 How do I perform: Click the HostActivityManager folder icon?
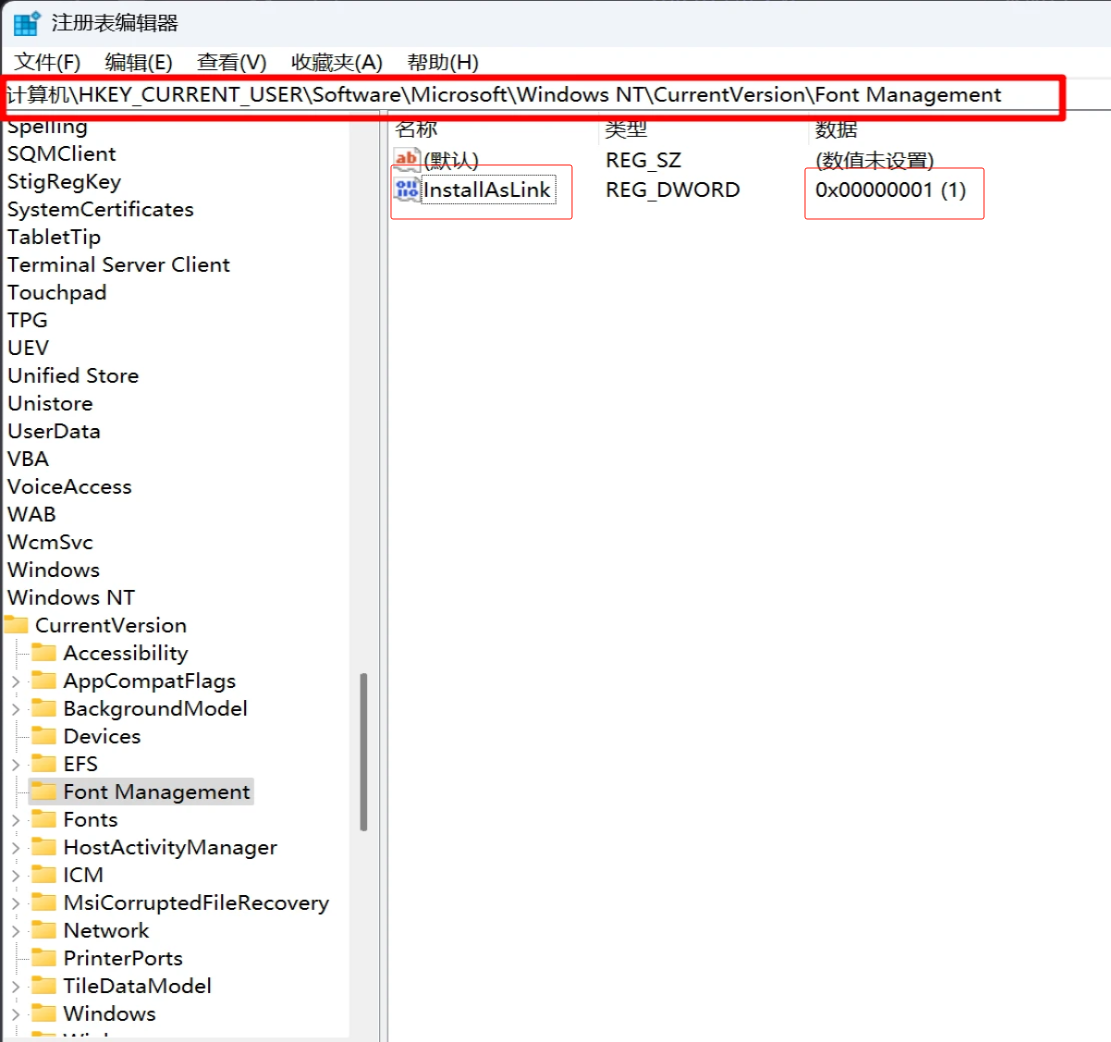pyautogui.click(x=44, y=846)
